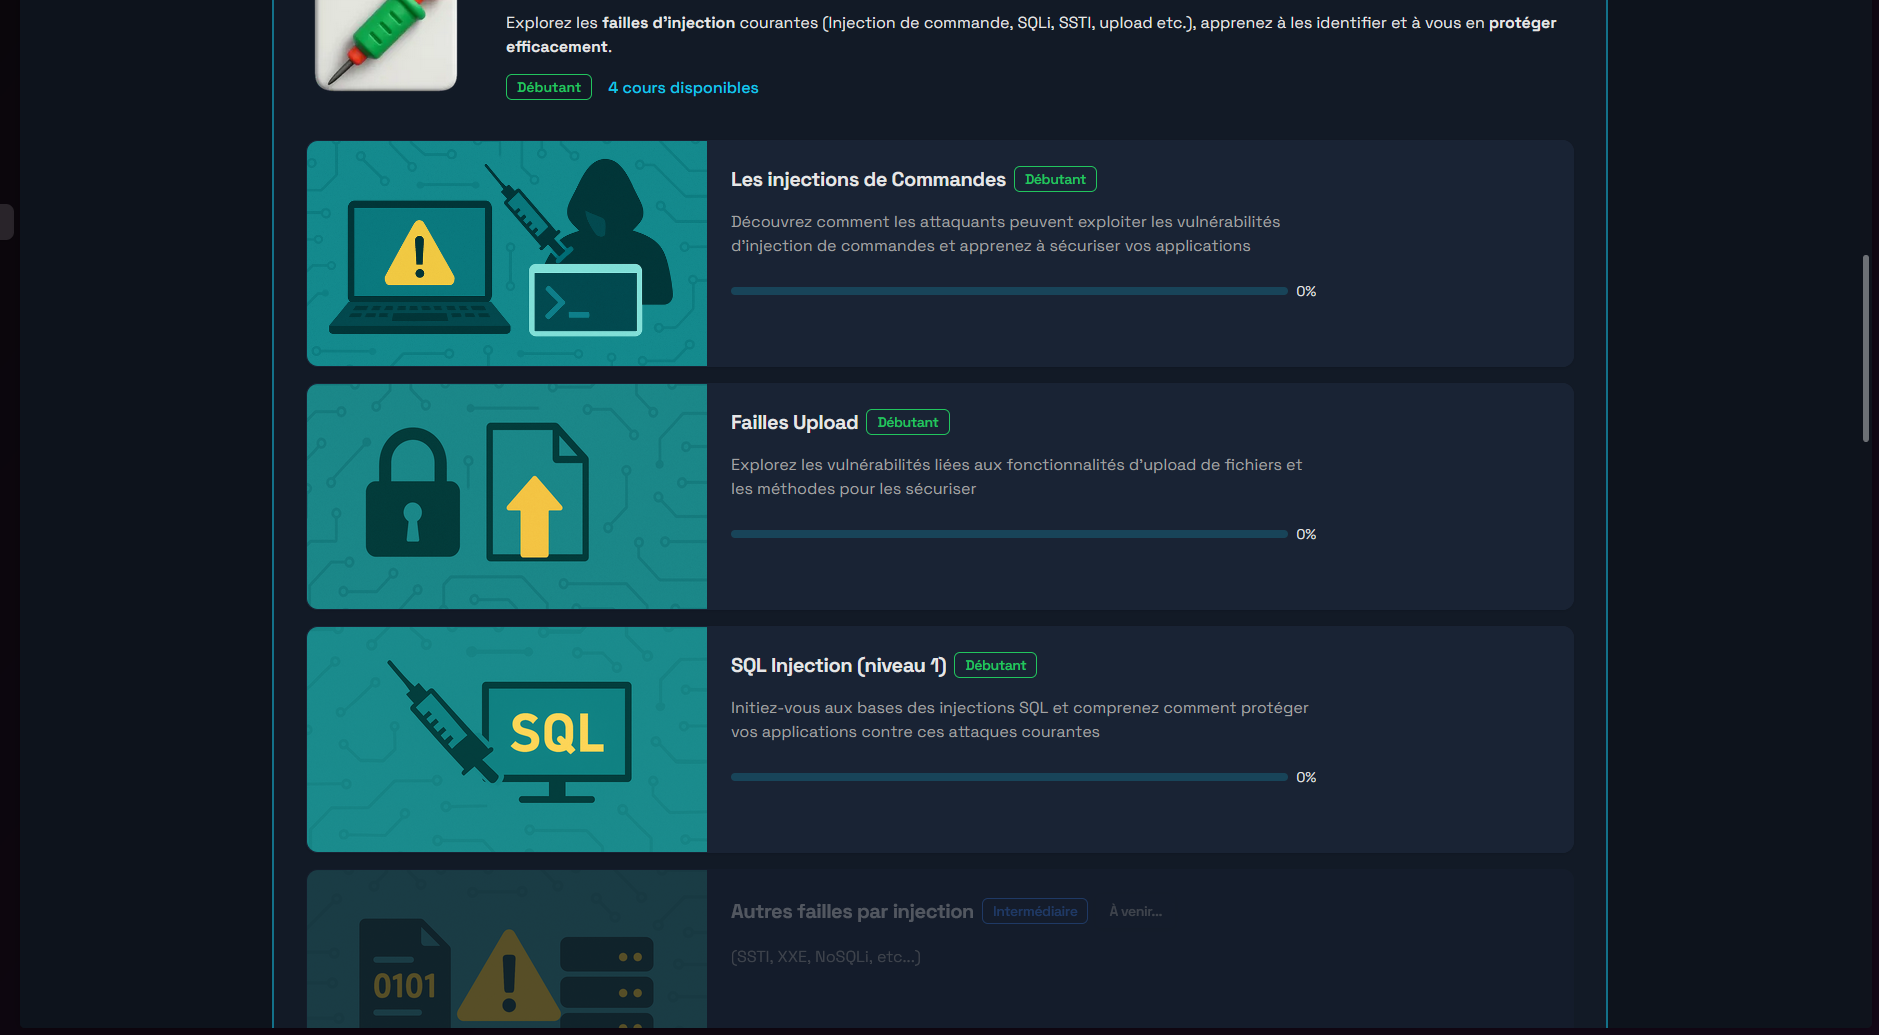Open Les injections de Commandes course thumbnail
This screenshot has height=1035, width=1879.
point(507,253)
